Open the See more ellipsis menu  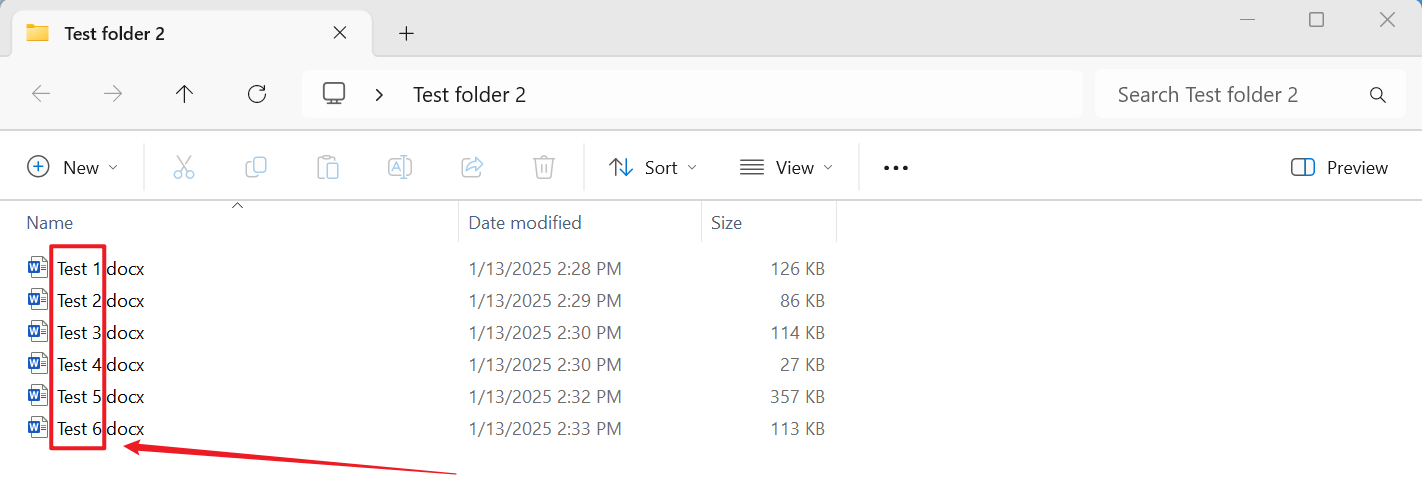[x=896, y=168]
